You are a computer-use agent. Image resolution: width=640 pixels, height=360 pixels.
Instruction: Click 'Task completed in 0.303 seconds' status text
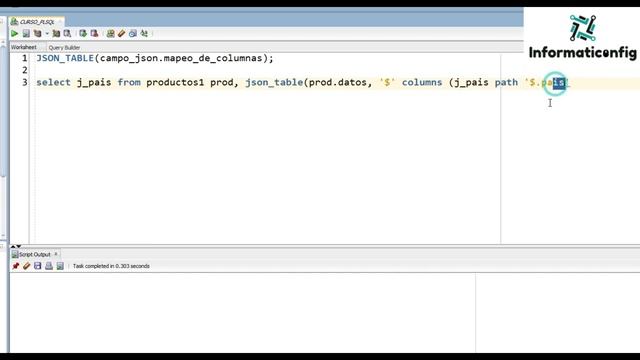(x=111, y=266)
